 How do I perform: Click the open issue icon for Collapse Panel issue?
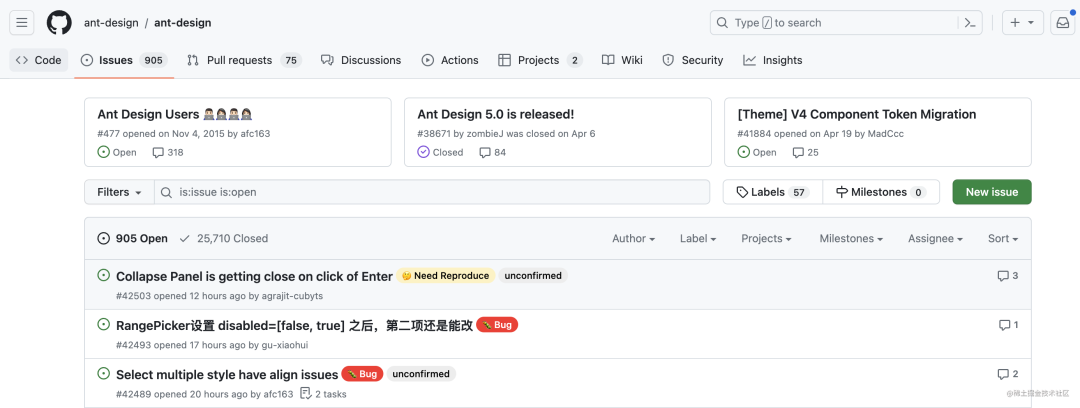pyautogui.click(x=103, y=275)
